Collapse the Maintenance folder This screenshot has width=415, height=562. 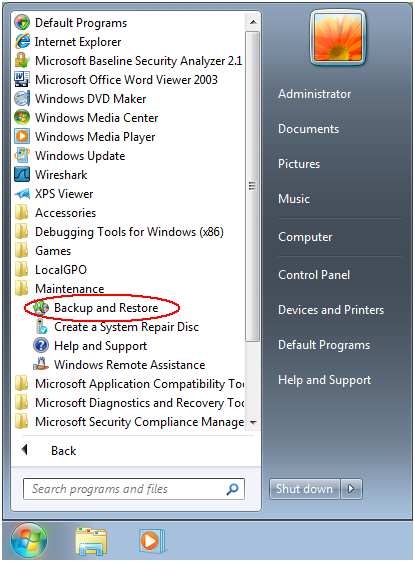70,289
